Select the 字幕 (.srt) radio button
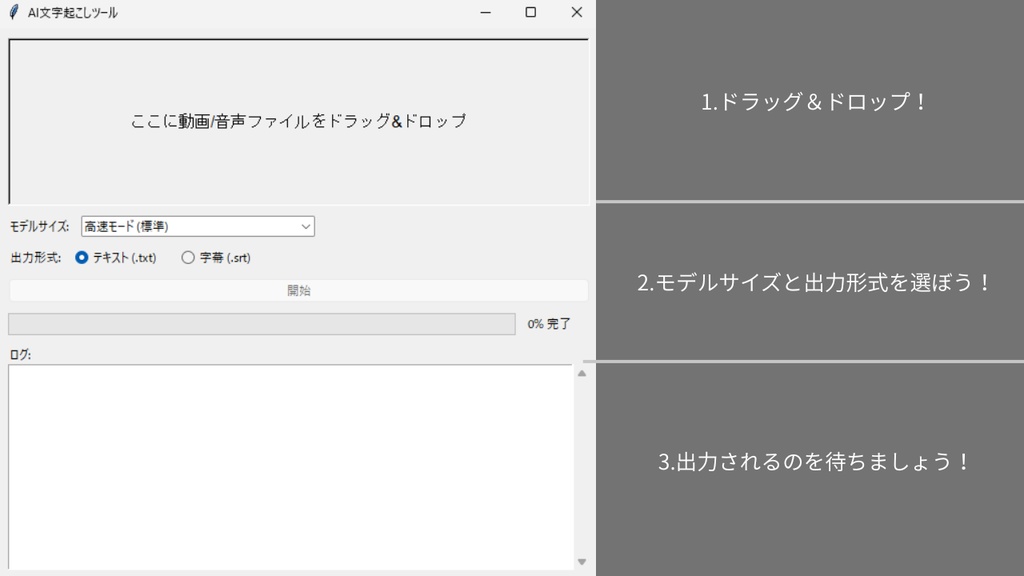The width and height of the screenshot is (1024, 576). point(186,257)
